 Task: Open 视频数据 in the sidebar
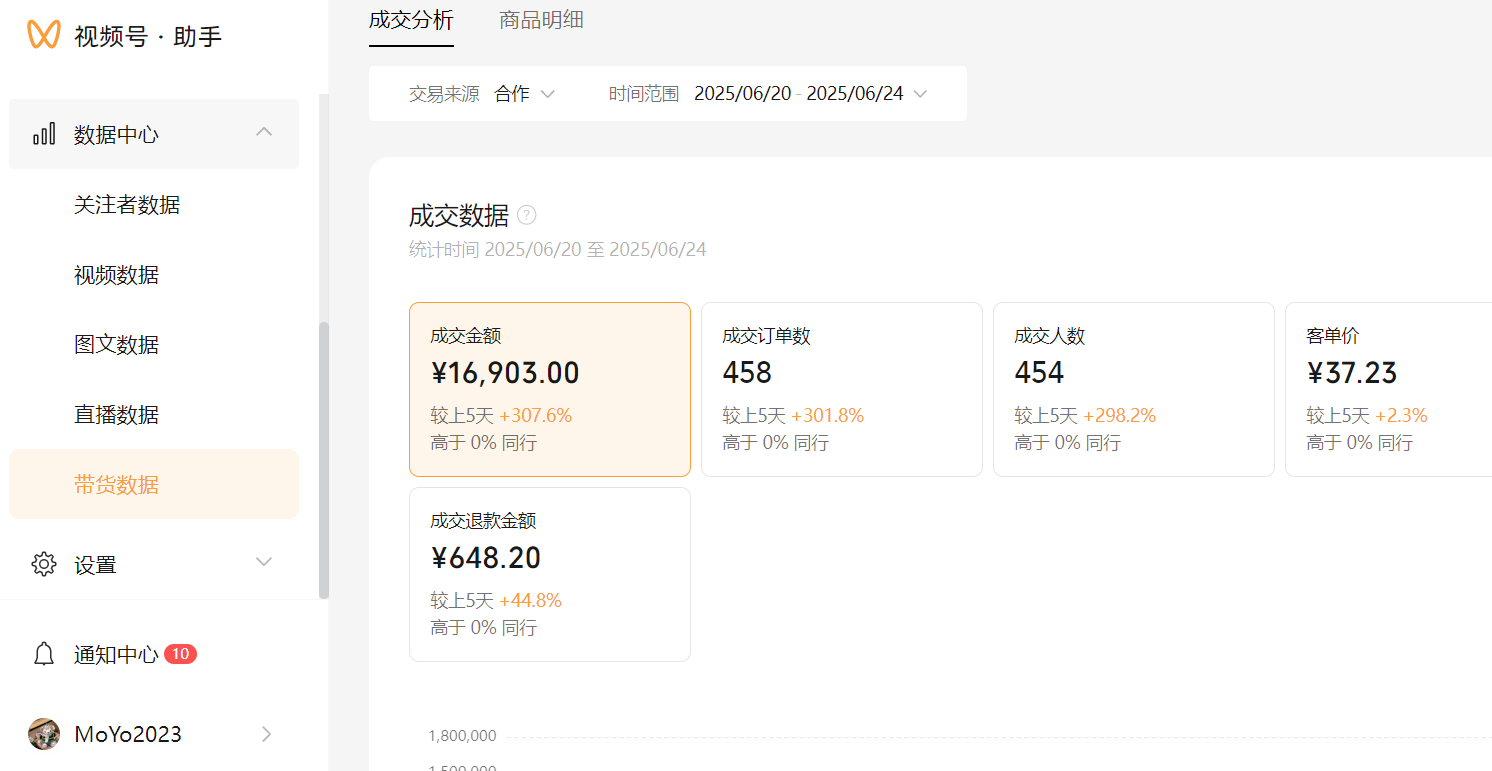(154, 275)
